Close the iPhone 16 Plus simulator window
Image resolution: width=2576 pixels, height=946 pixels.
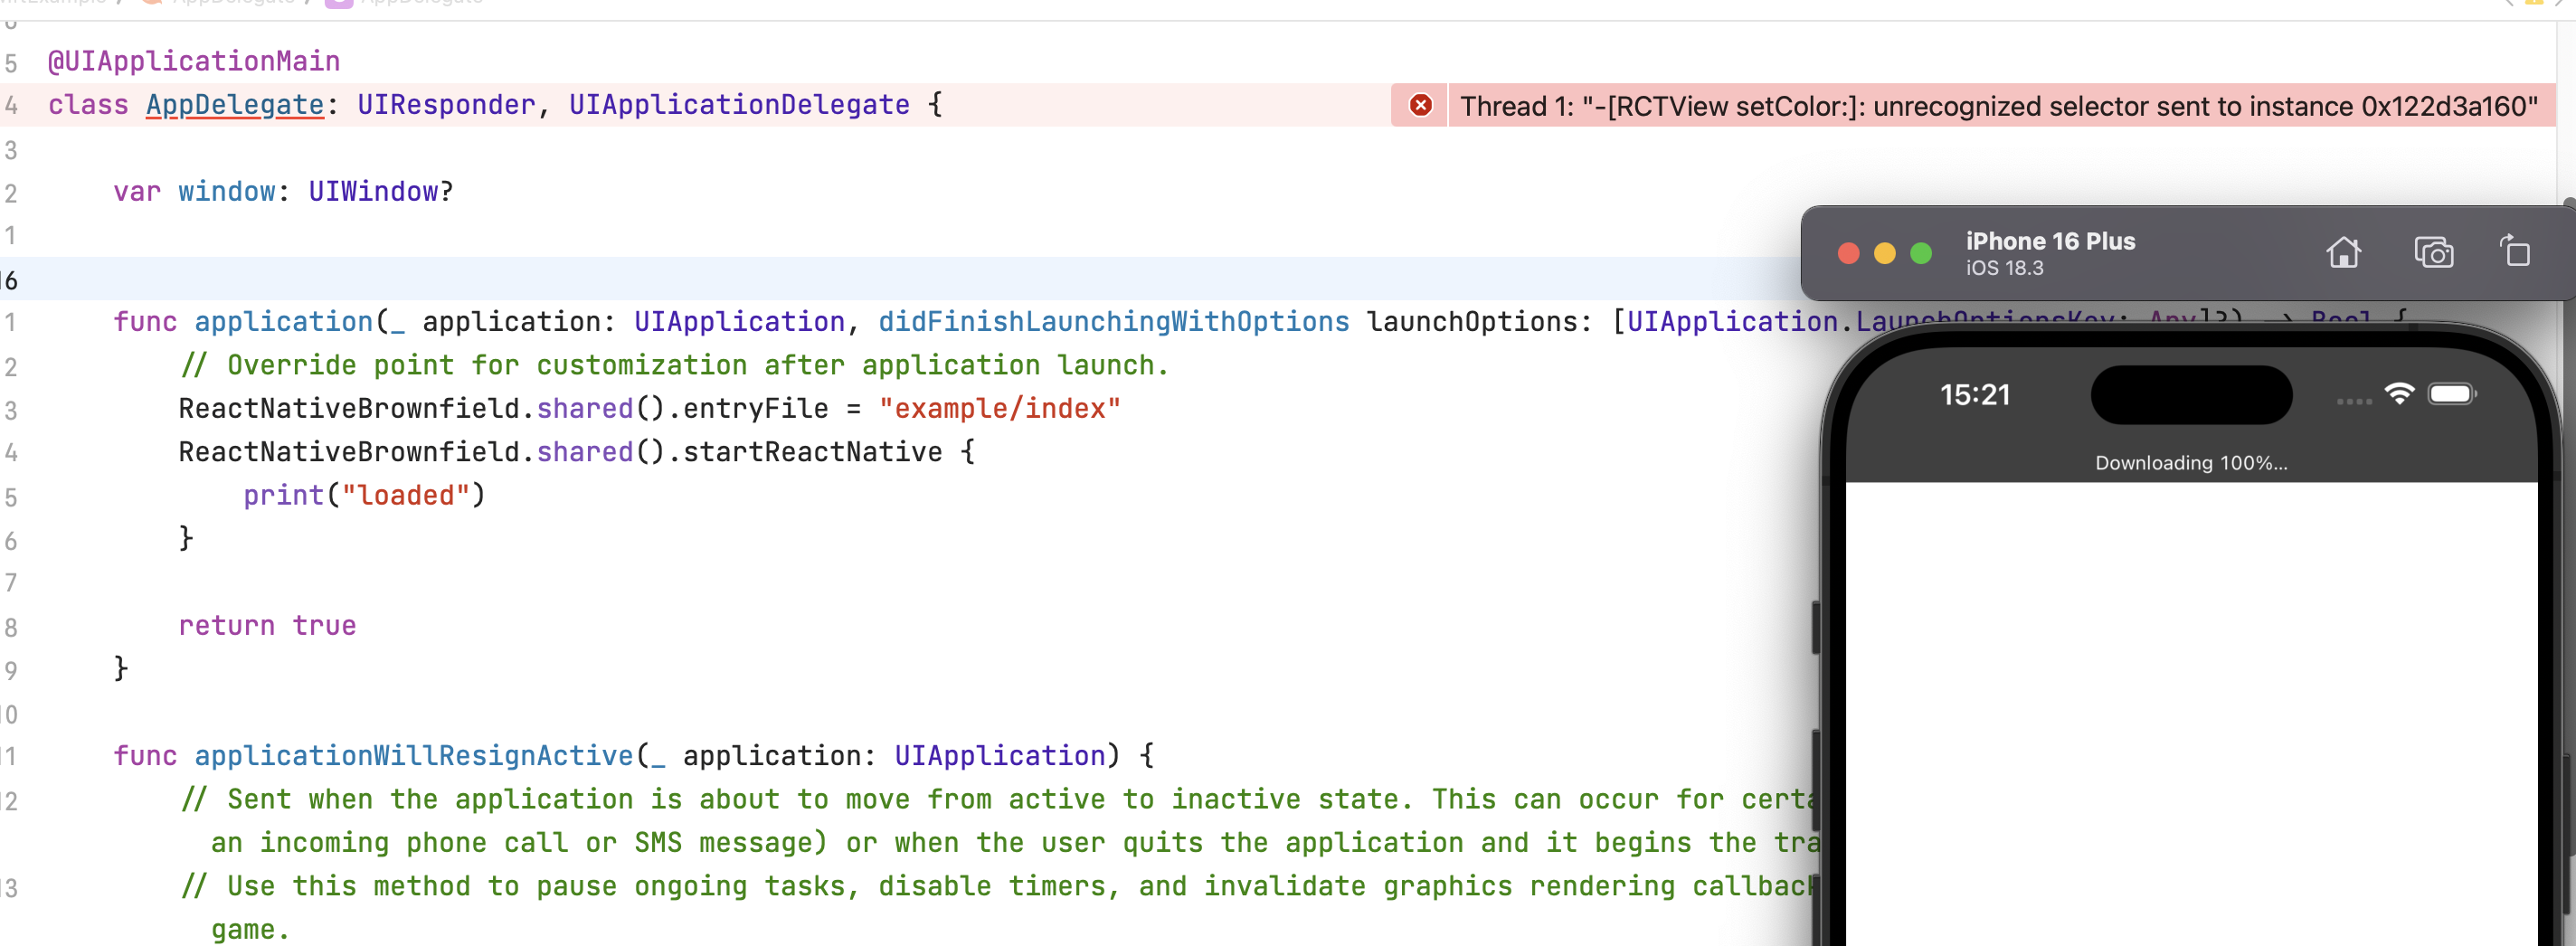[x=1848, y=253]
